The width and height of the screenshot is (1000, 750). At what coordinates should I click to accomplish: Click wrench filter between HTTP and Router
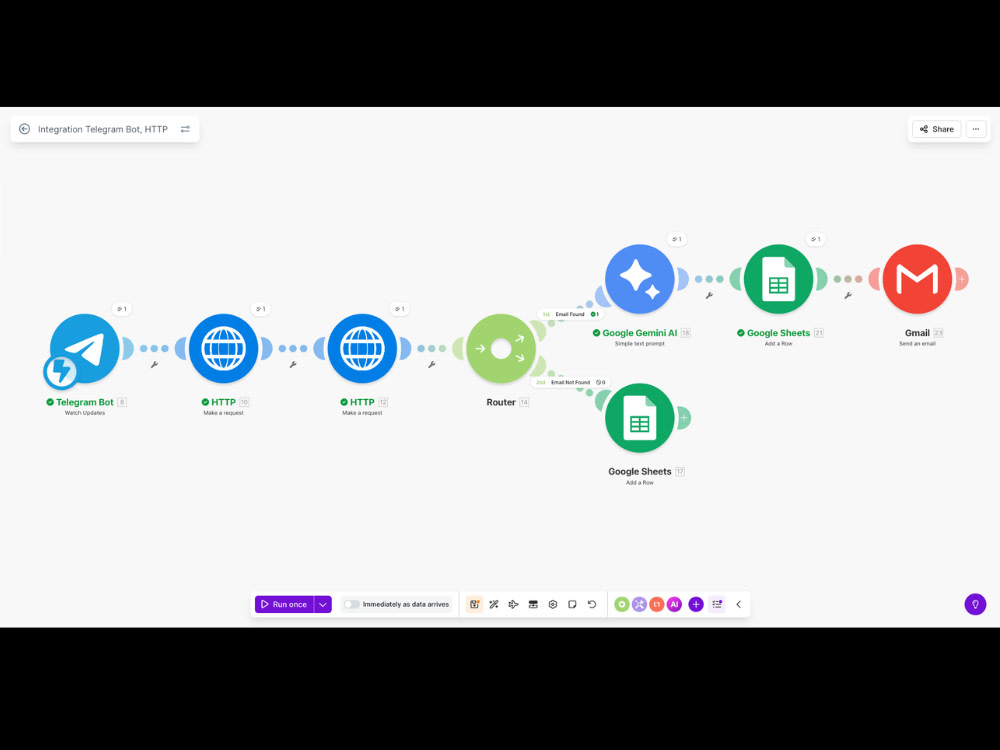click(x=432, y=365)
